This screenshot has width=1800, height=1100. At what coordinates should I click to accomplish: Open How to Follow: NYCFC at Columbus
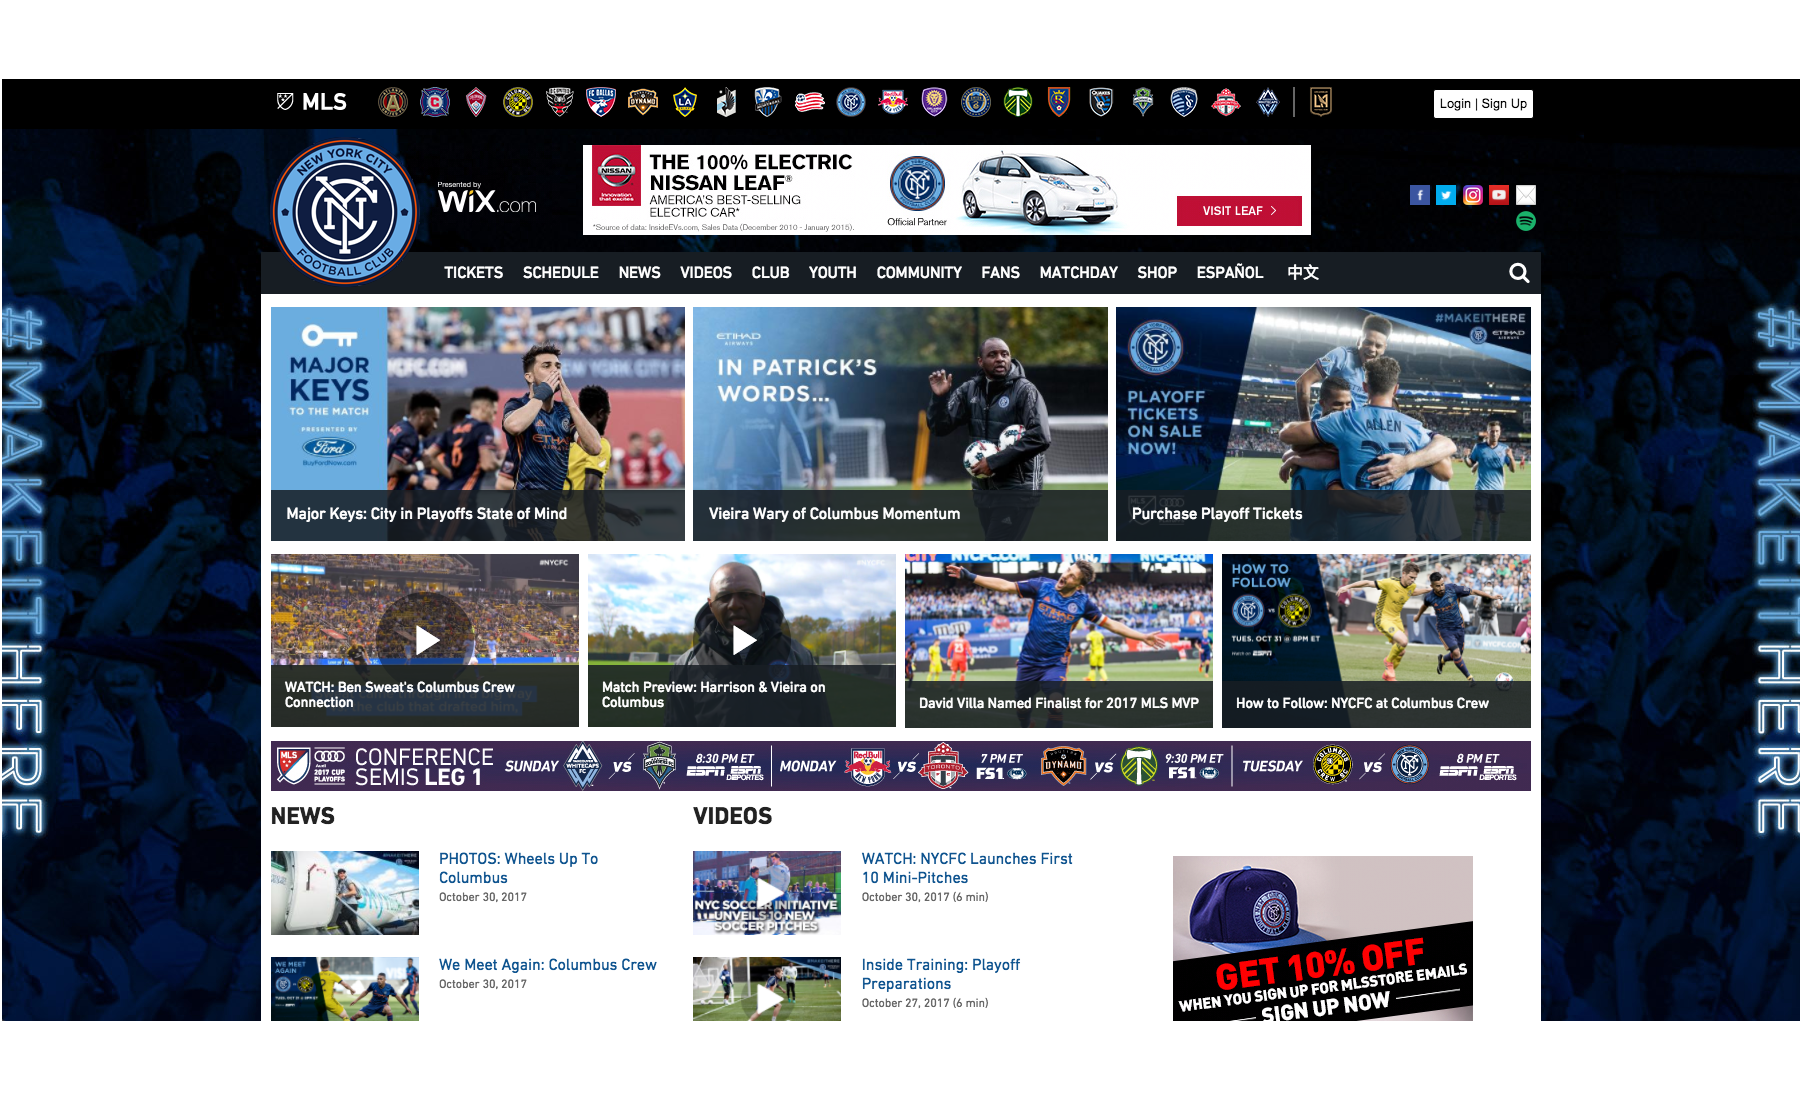[1376, 640]
